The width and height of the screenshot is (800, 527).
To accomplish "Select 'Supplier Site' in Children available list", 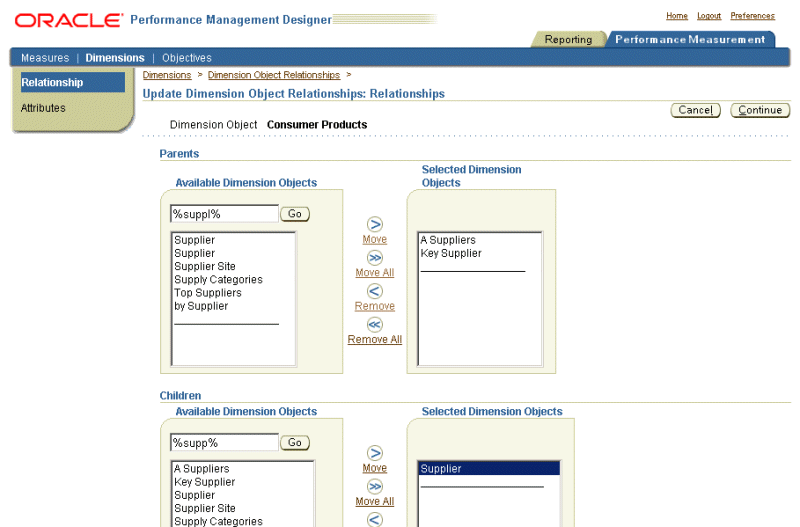I will click(x=242, y=508).
